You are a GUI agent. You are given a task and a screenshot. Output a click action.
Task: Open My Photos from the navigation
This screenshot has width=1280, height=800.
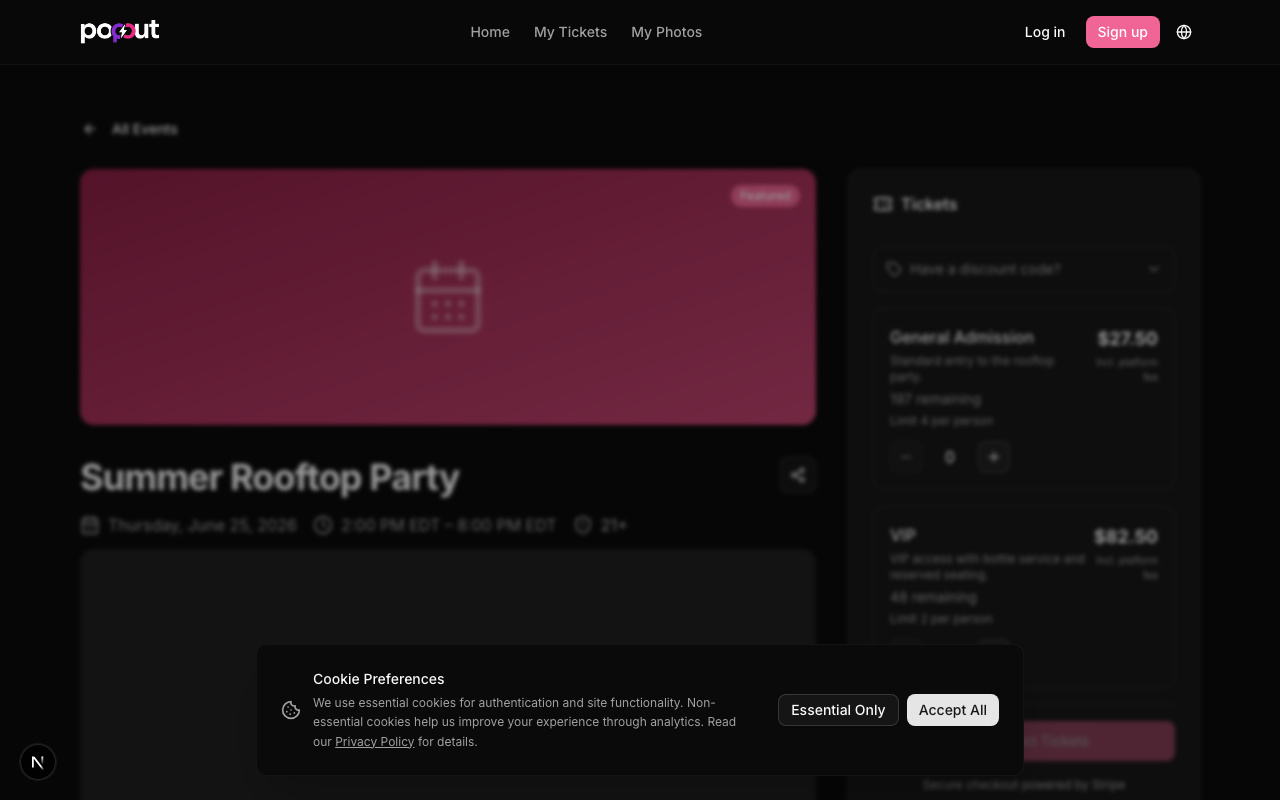[x=666, y=32]
